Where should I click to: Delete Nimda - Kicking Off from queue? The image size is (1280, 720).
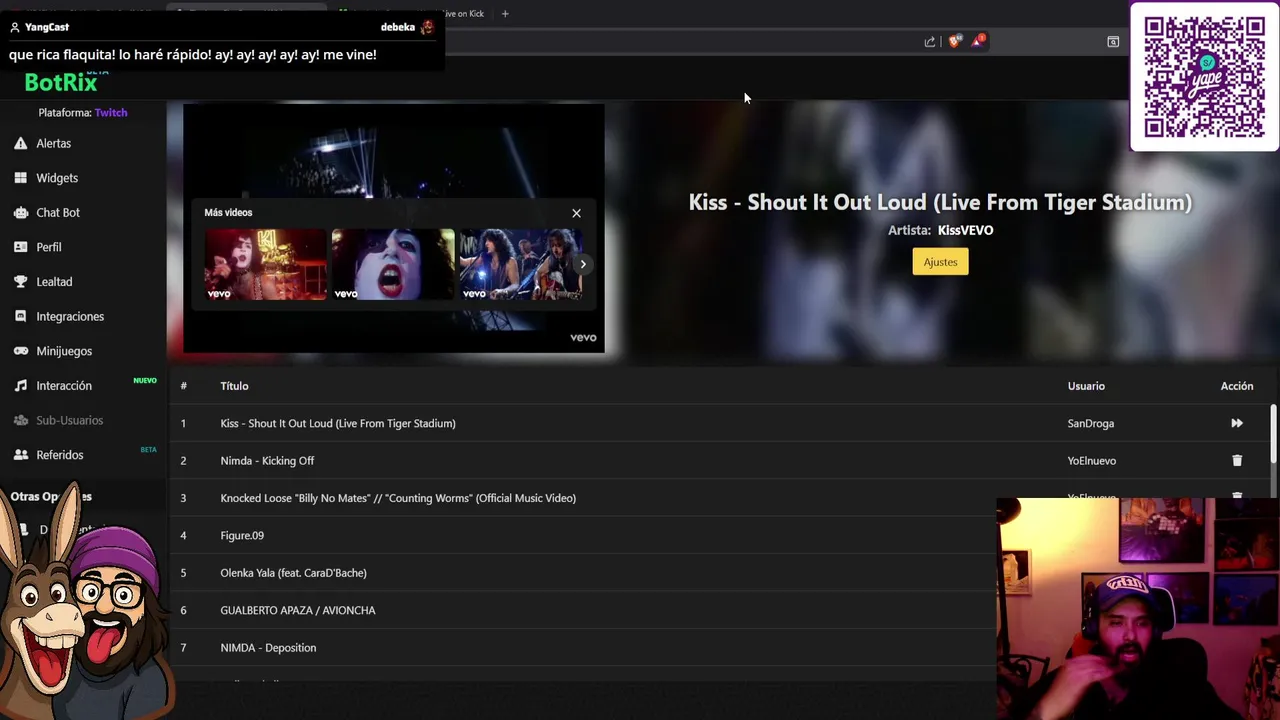pos(1237,461)
